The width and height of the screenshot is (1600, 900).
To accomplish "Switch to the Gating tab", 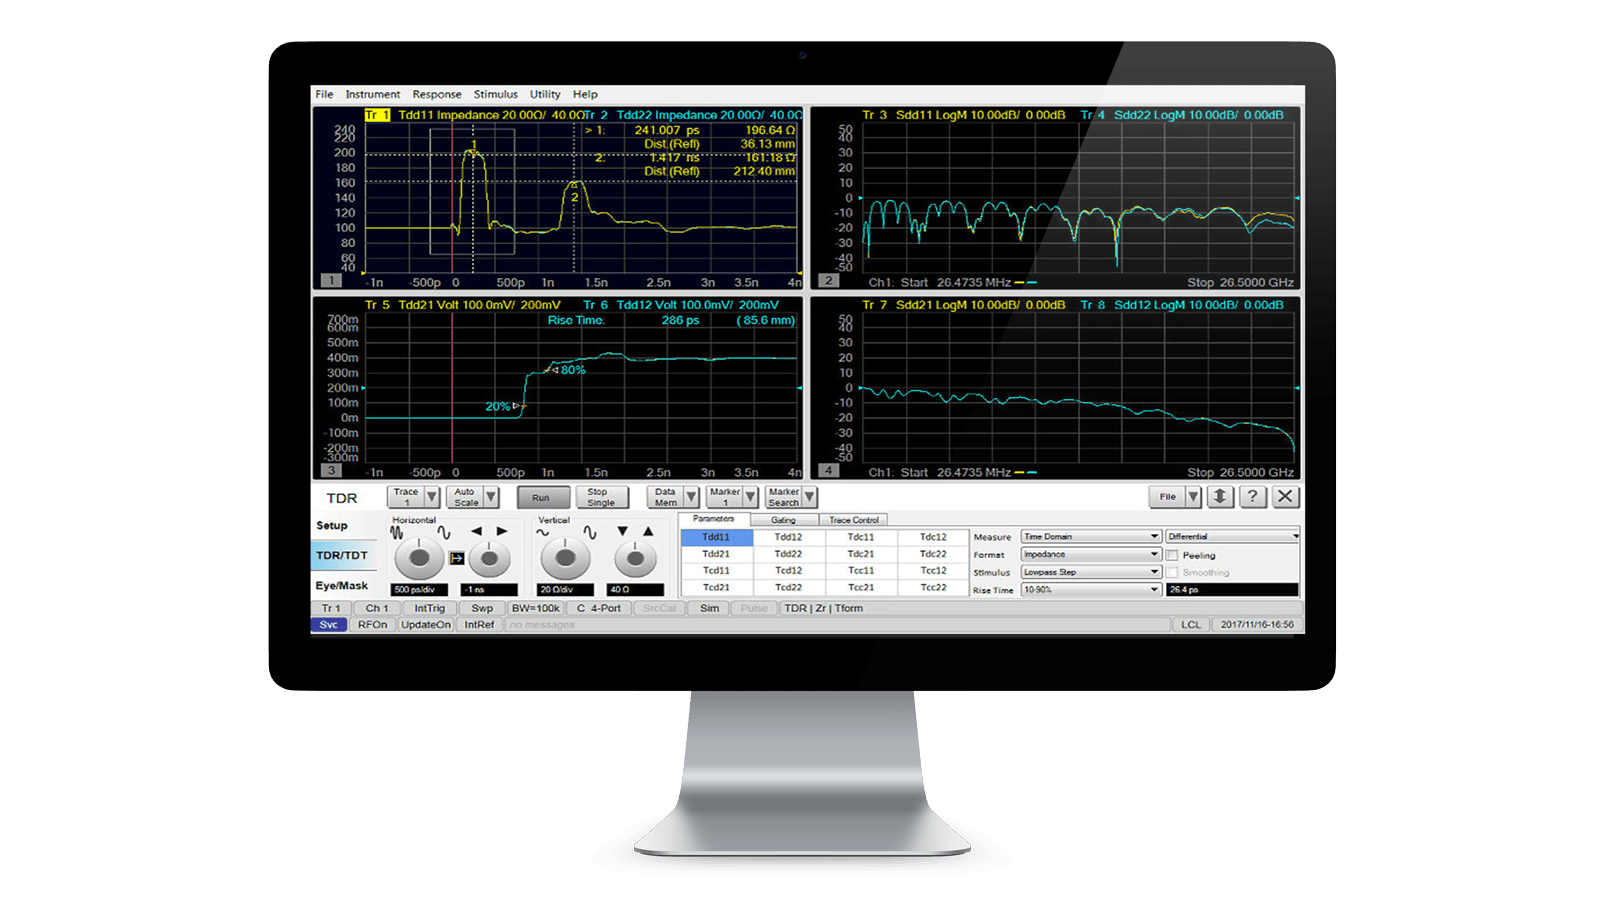I will click(783, 520).
